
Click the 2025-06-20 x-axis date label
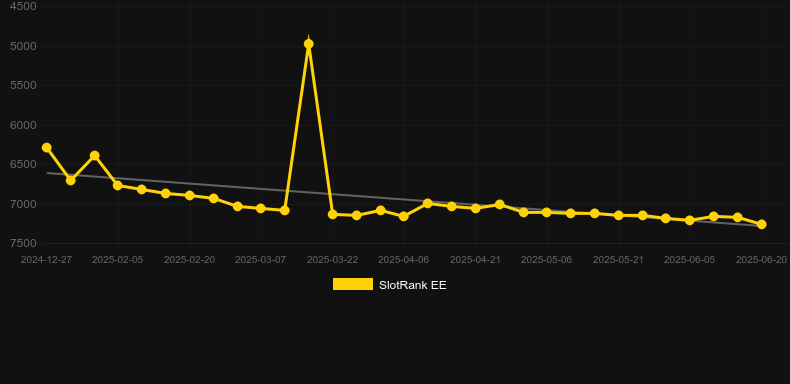(761, 260)
